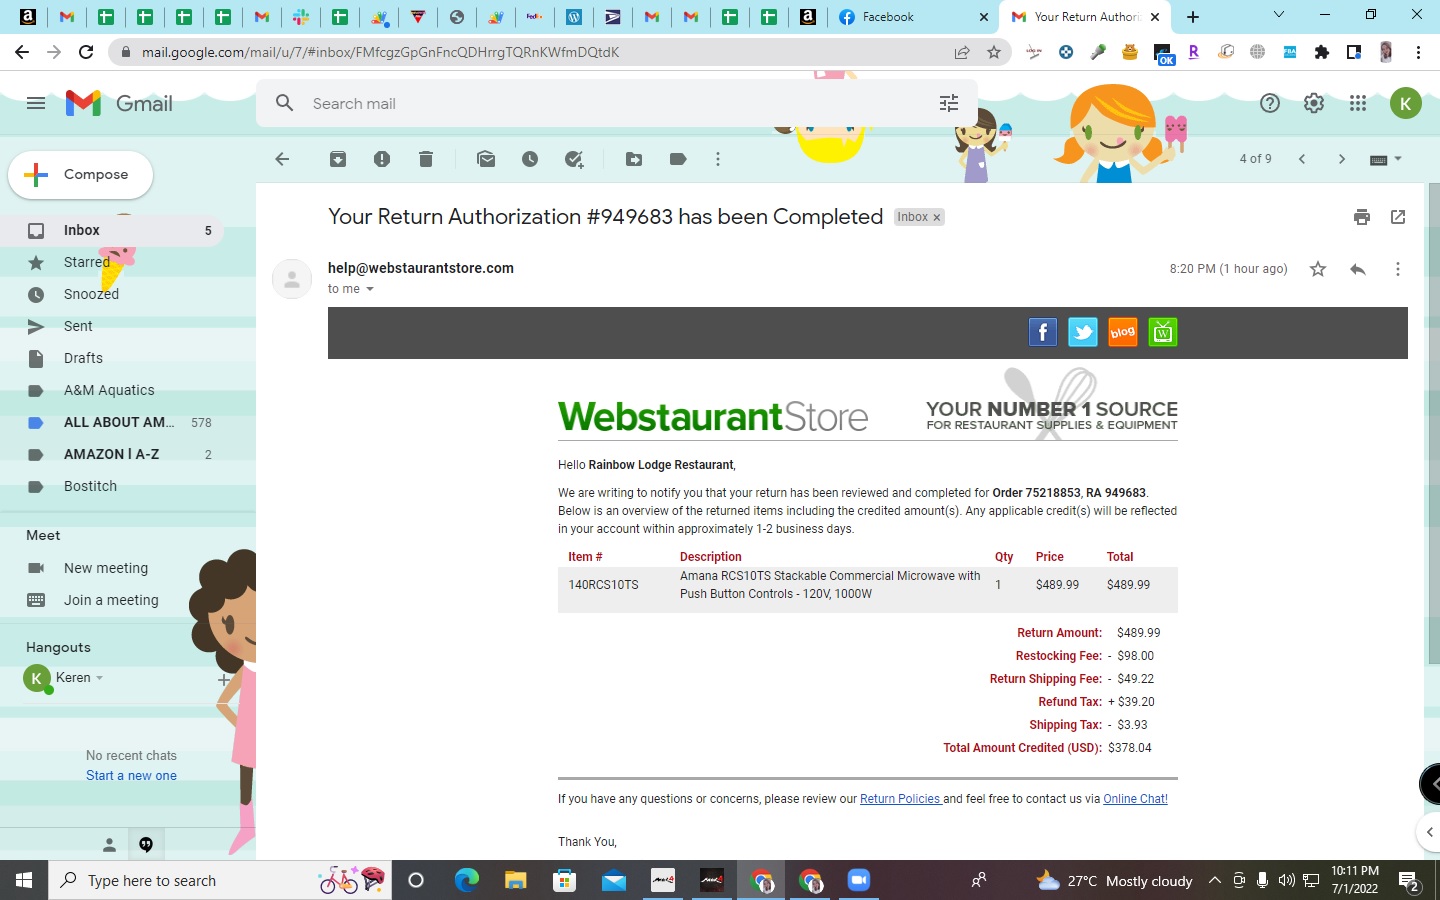This screenshot has width=1440, height=900.
Task: Open Gmail Settings gear
Action: click(x=1314, y=103)
